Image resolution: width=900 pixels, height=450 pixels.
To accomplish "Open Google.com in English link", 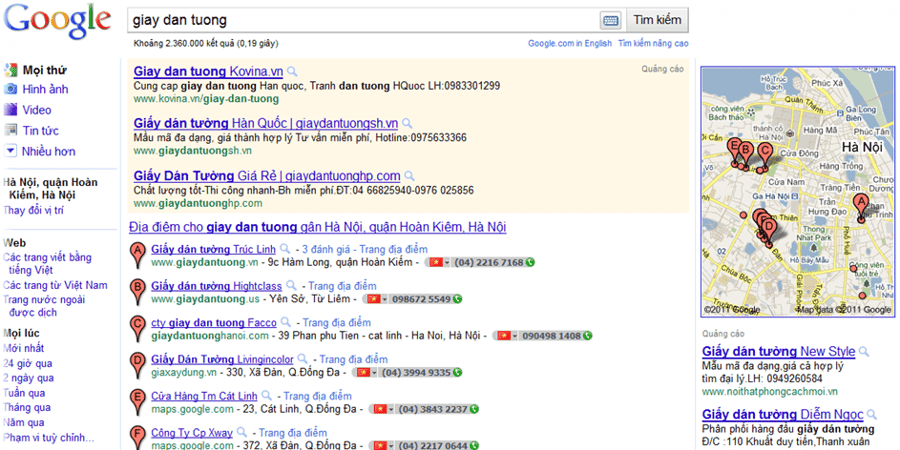I will click(570, 44).
